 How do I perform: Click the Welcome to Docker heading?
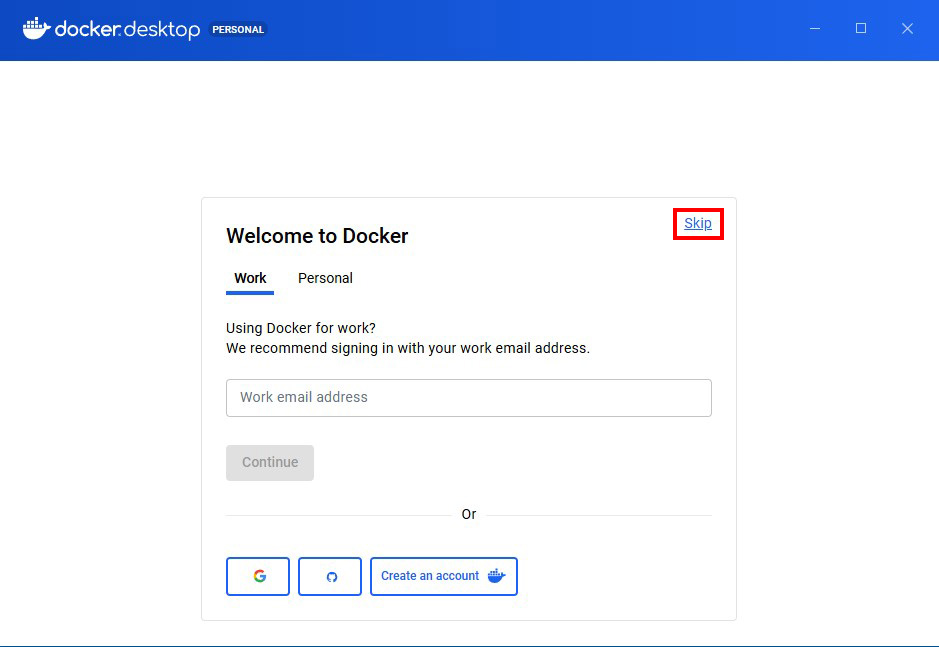317,236
